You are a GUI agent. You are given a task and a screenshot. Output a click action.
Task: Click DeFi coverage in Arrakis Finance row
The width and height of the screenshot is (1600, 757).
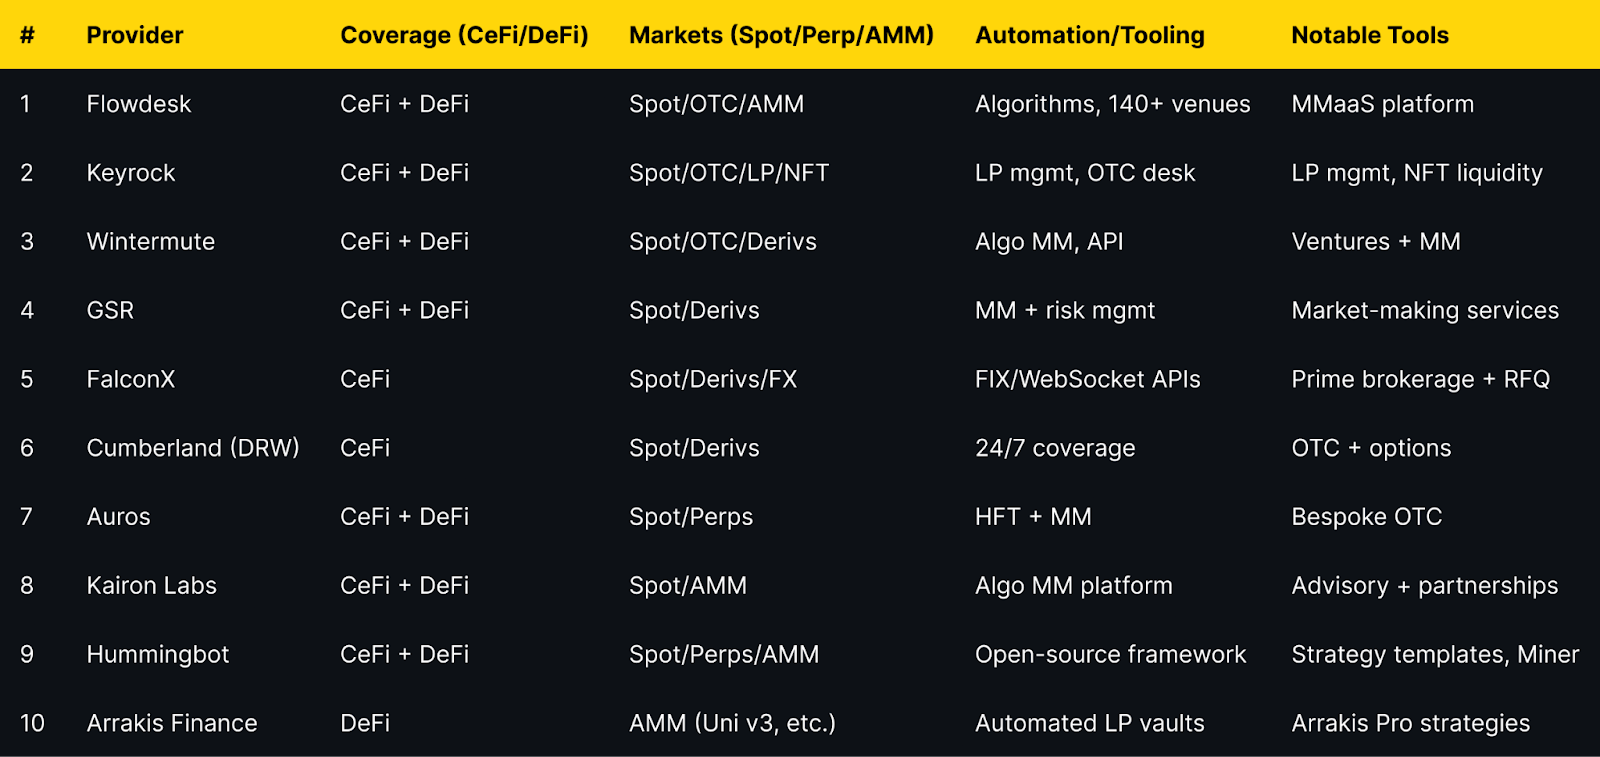[365, 724]
